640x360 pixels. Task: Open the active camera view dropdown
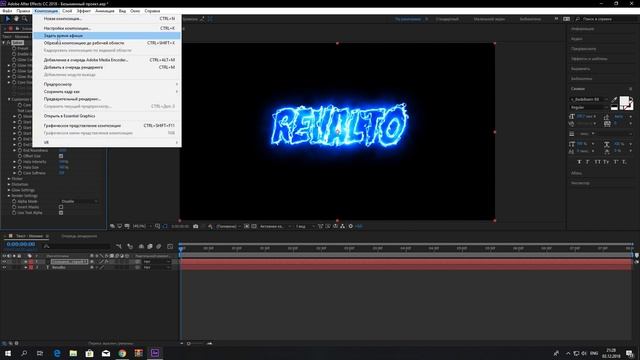[276, 226]
